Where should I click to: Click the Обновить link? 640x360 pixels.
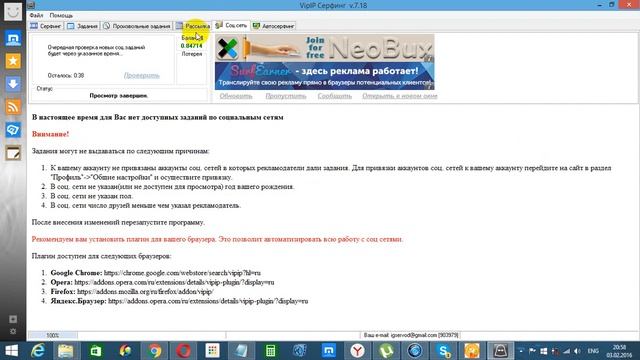coord(236,96)
